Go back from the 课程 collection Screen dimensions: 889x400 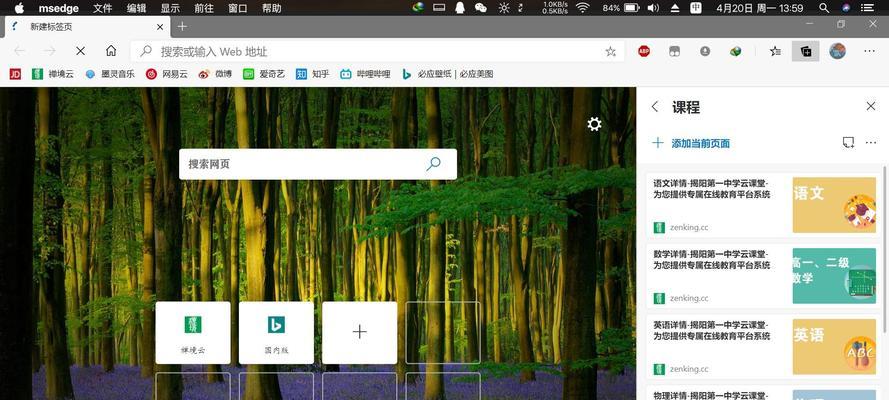tap(655, 107)
